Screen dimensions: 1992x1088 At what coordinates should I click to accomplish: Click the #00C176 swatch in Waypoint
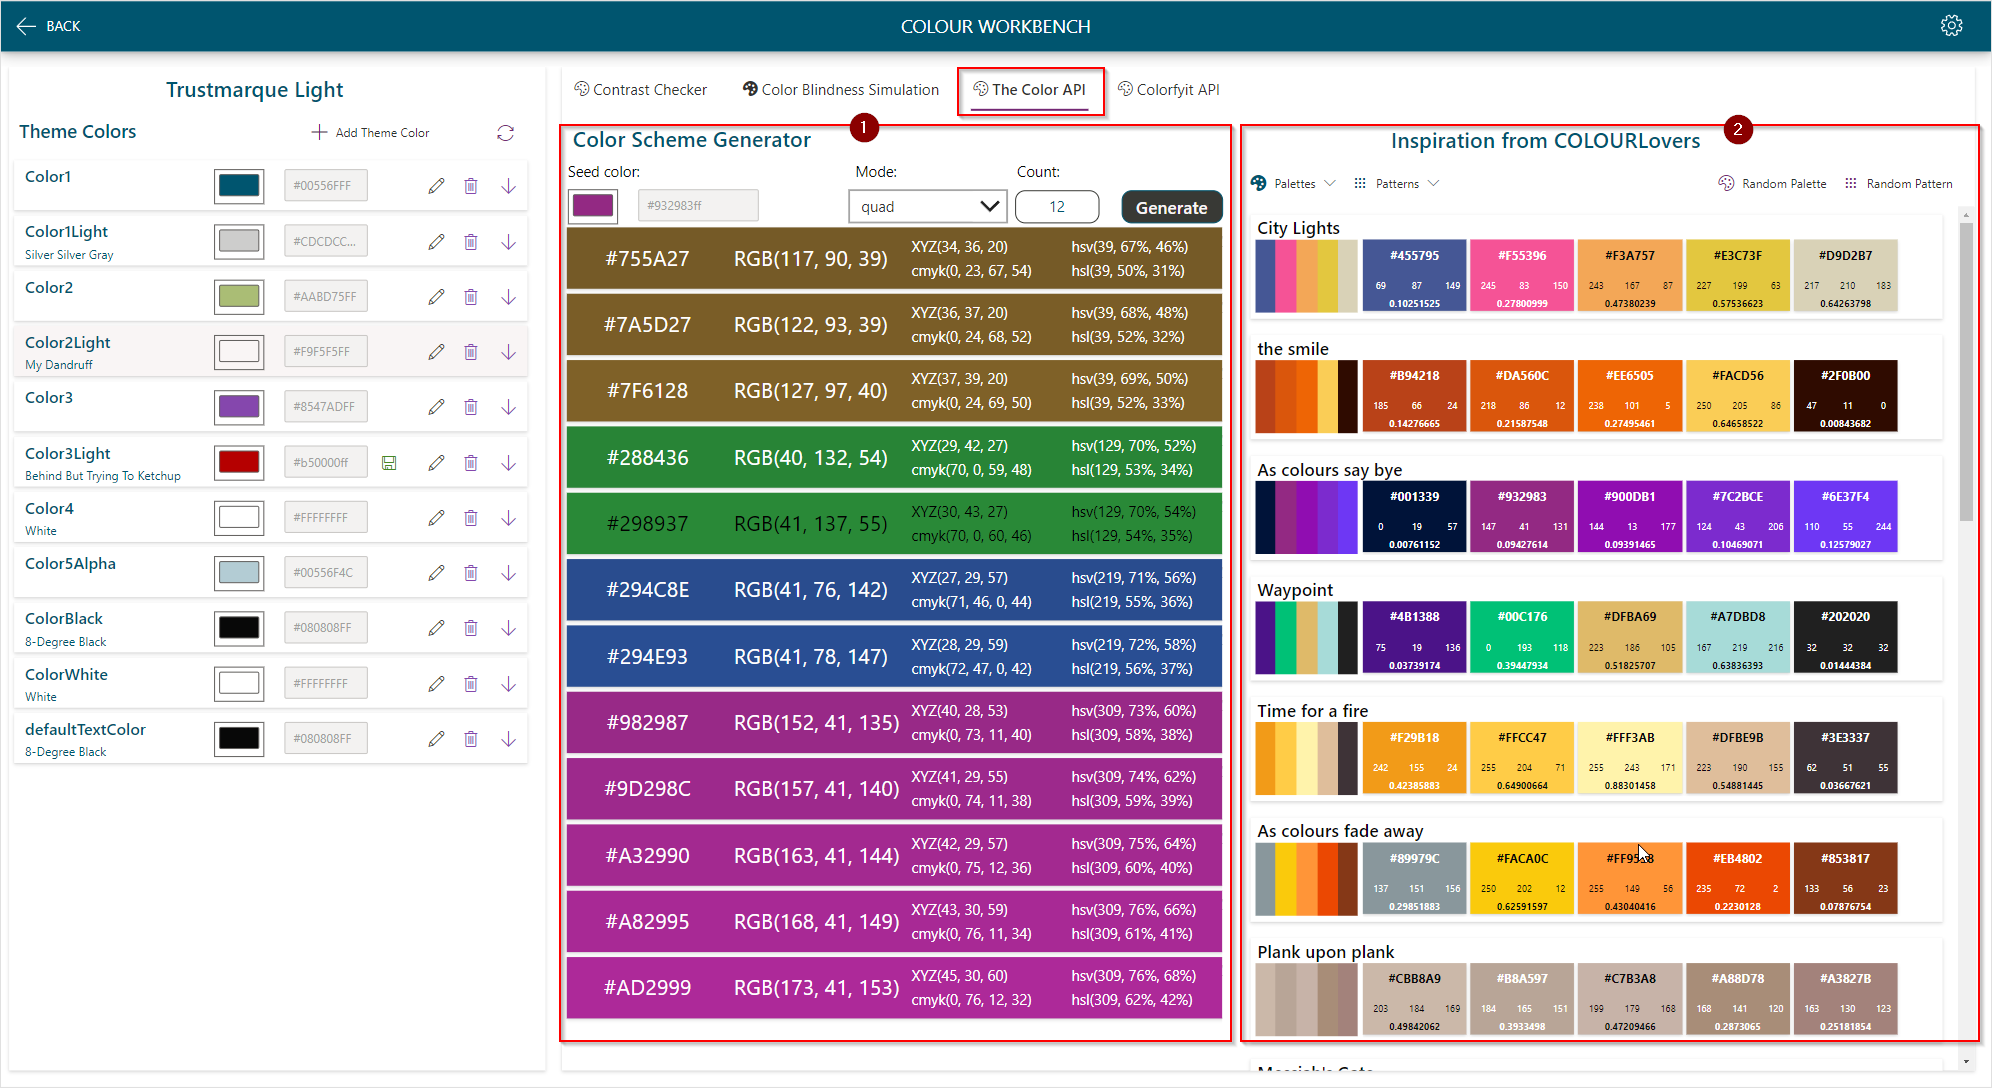1522,637
